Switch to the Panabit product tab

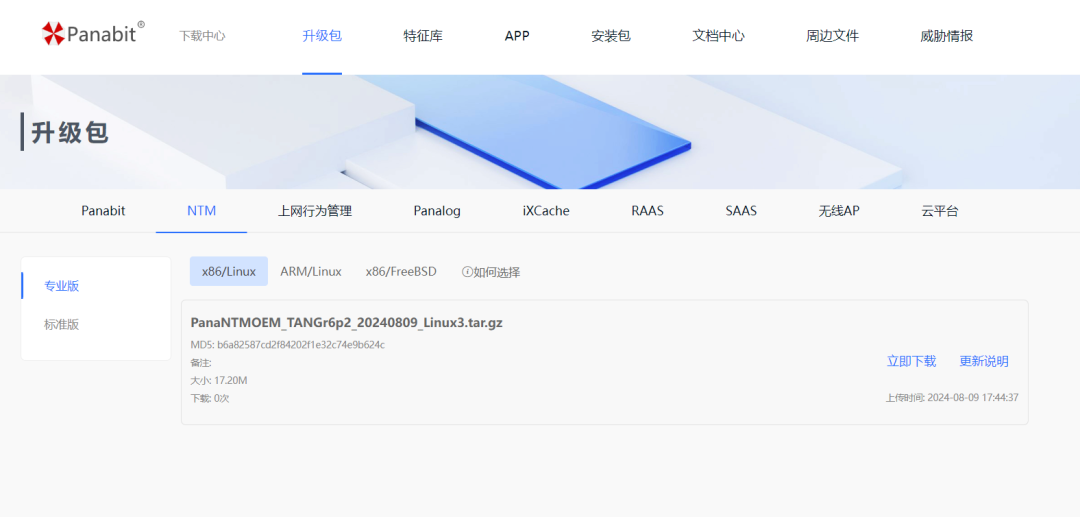[x=103, y=211]
